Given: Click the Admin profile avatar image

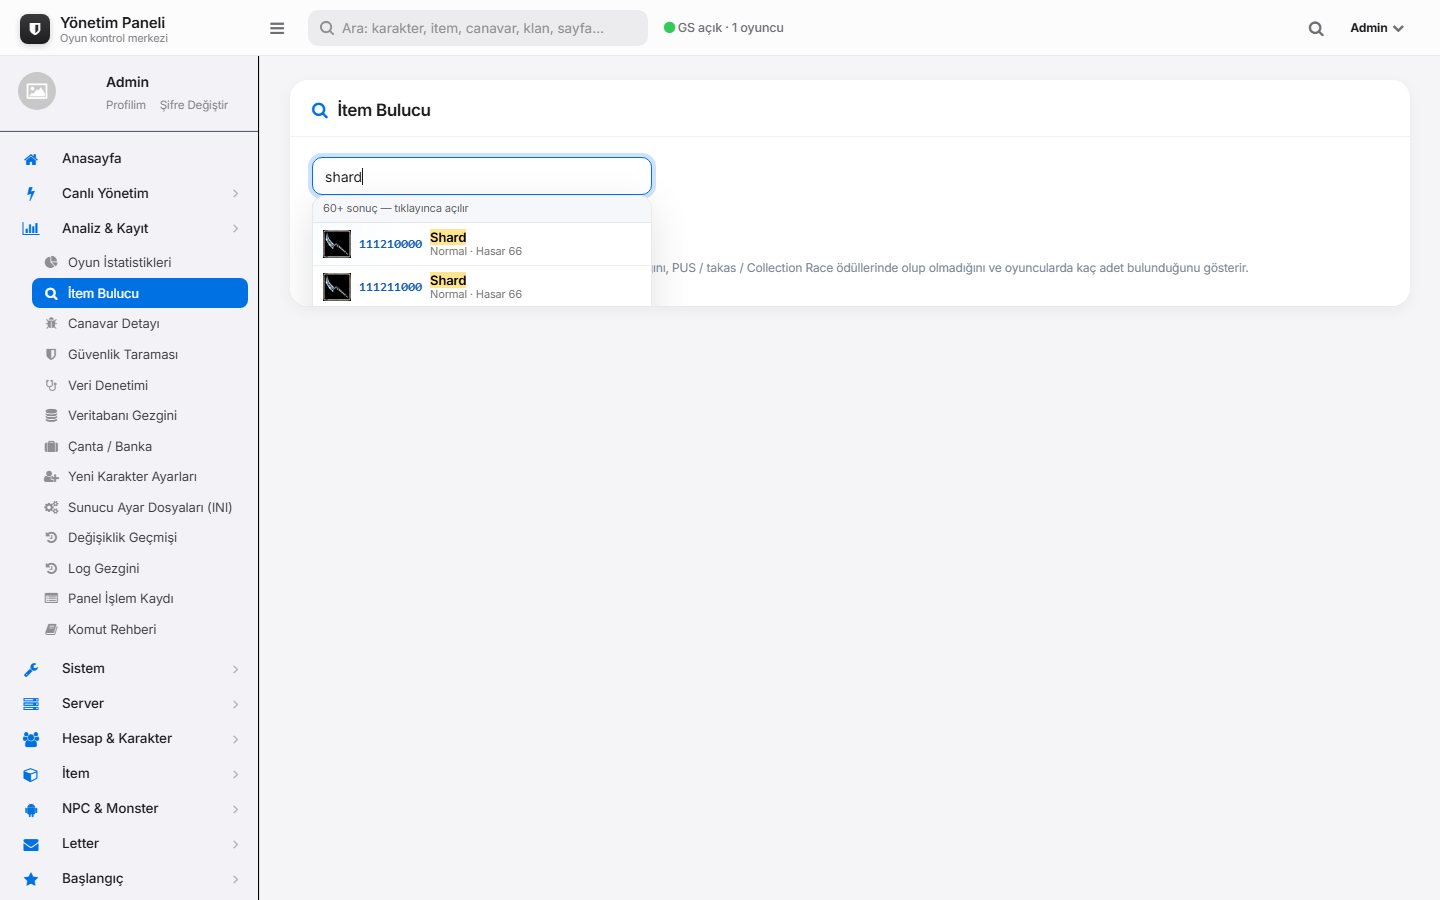Looking at the screenshot, I should [37, 91].
